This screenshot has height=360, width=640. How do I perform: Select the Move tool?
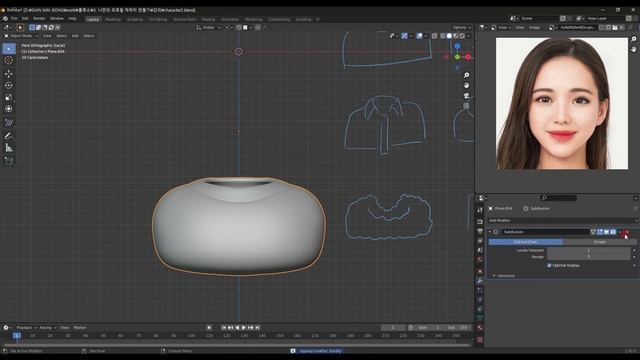click(9, 74)
